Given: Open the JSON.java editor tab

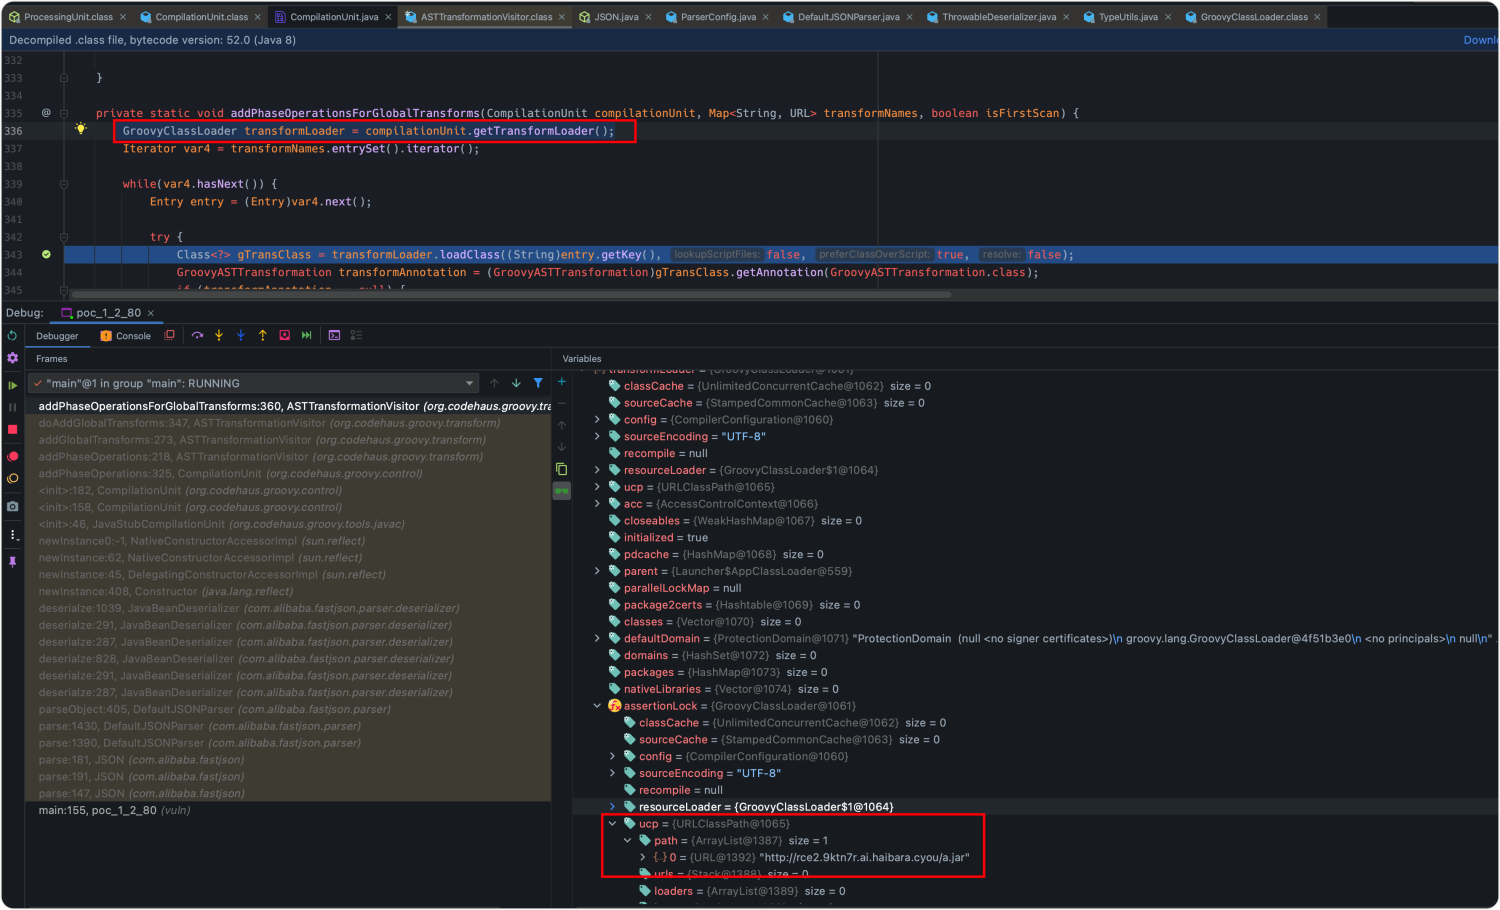Looking at the screenshot, I should click(616, 17).
